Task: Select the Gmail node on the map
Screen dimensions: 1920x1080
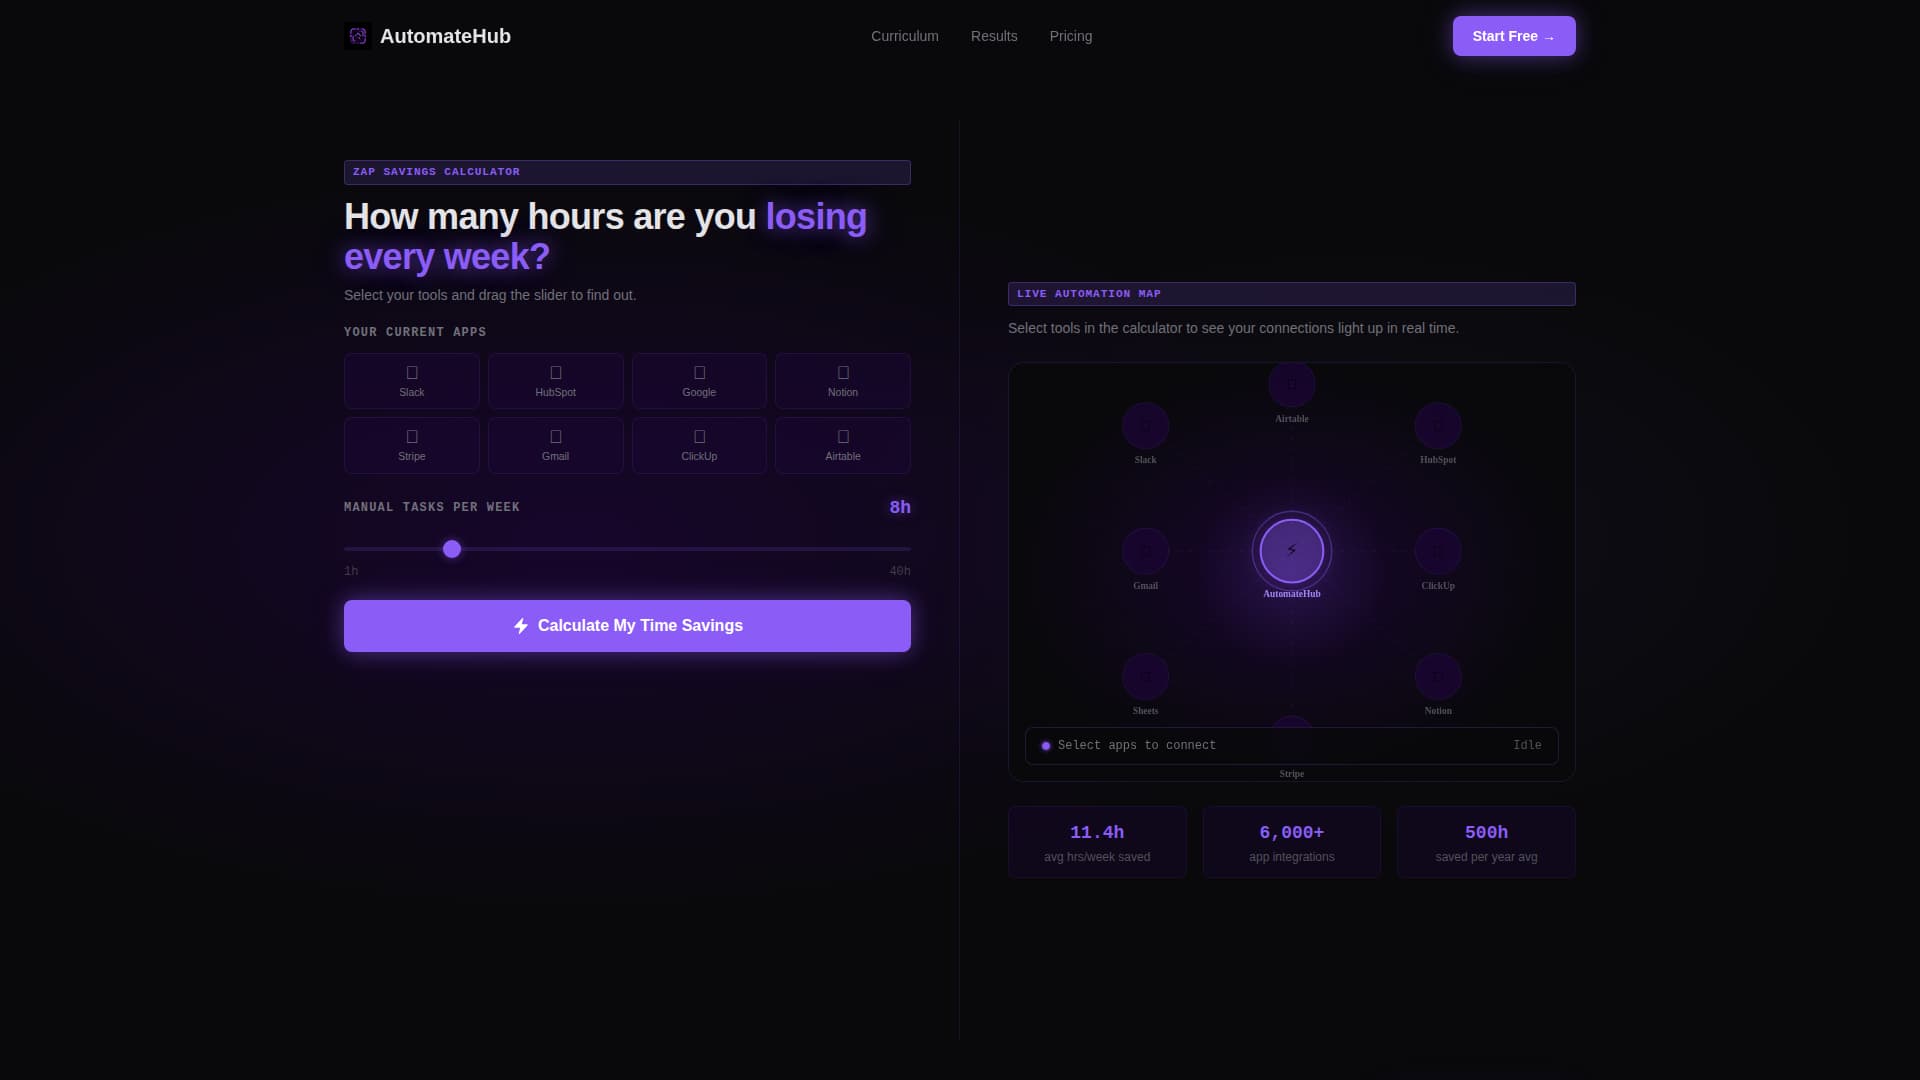Action: (1145, 551)
